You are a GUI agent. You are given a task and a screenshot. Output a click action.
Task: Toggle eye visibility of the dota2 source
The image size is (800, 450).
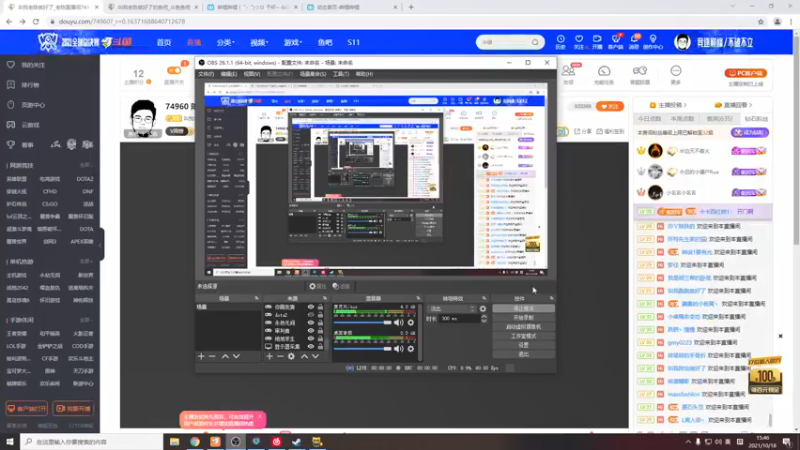tap(310, 315)
